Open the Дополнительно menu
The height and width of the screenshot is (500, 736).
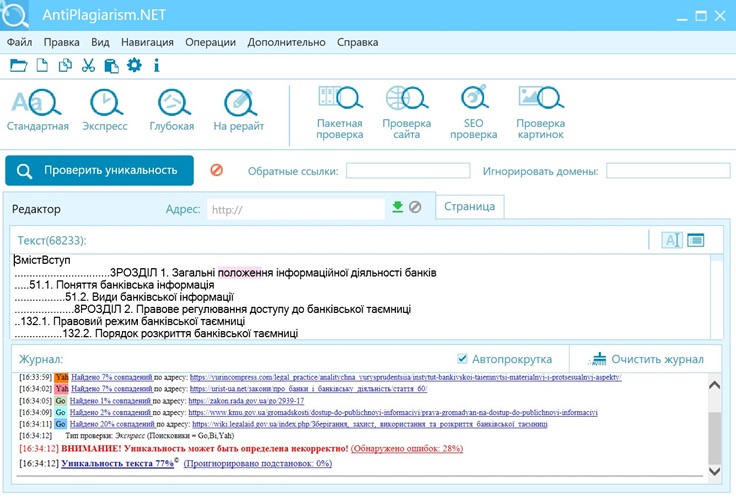click(x=286, y=42)
